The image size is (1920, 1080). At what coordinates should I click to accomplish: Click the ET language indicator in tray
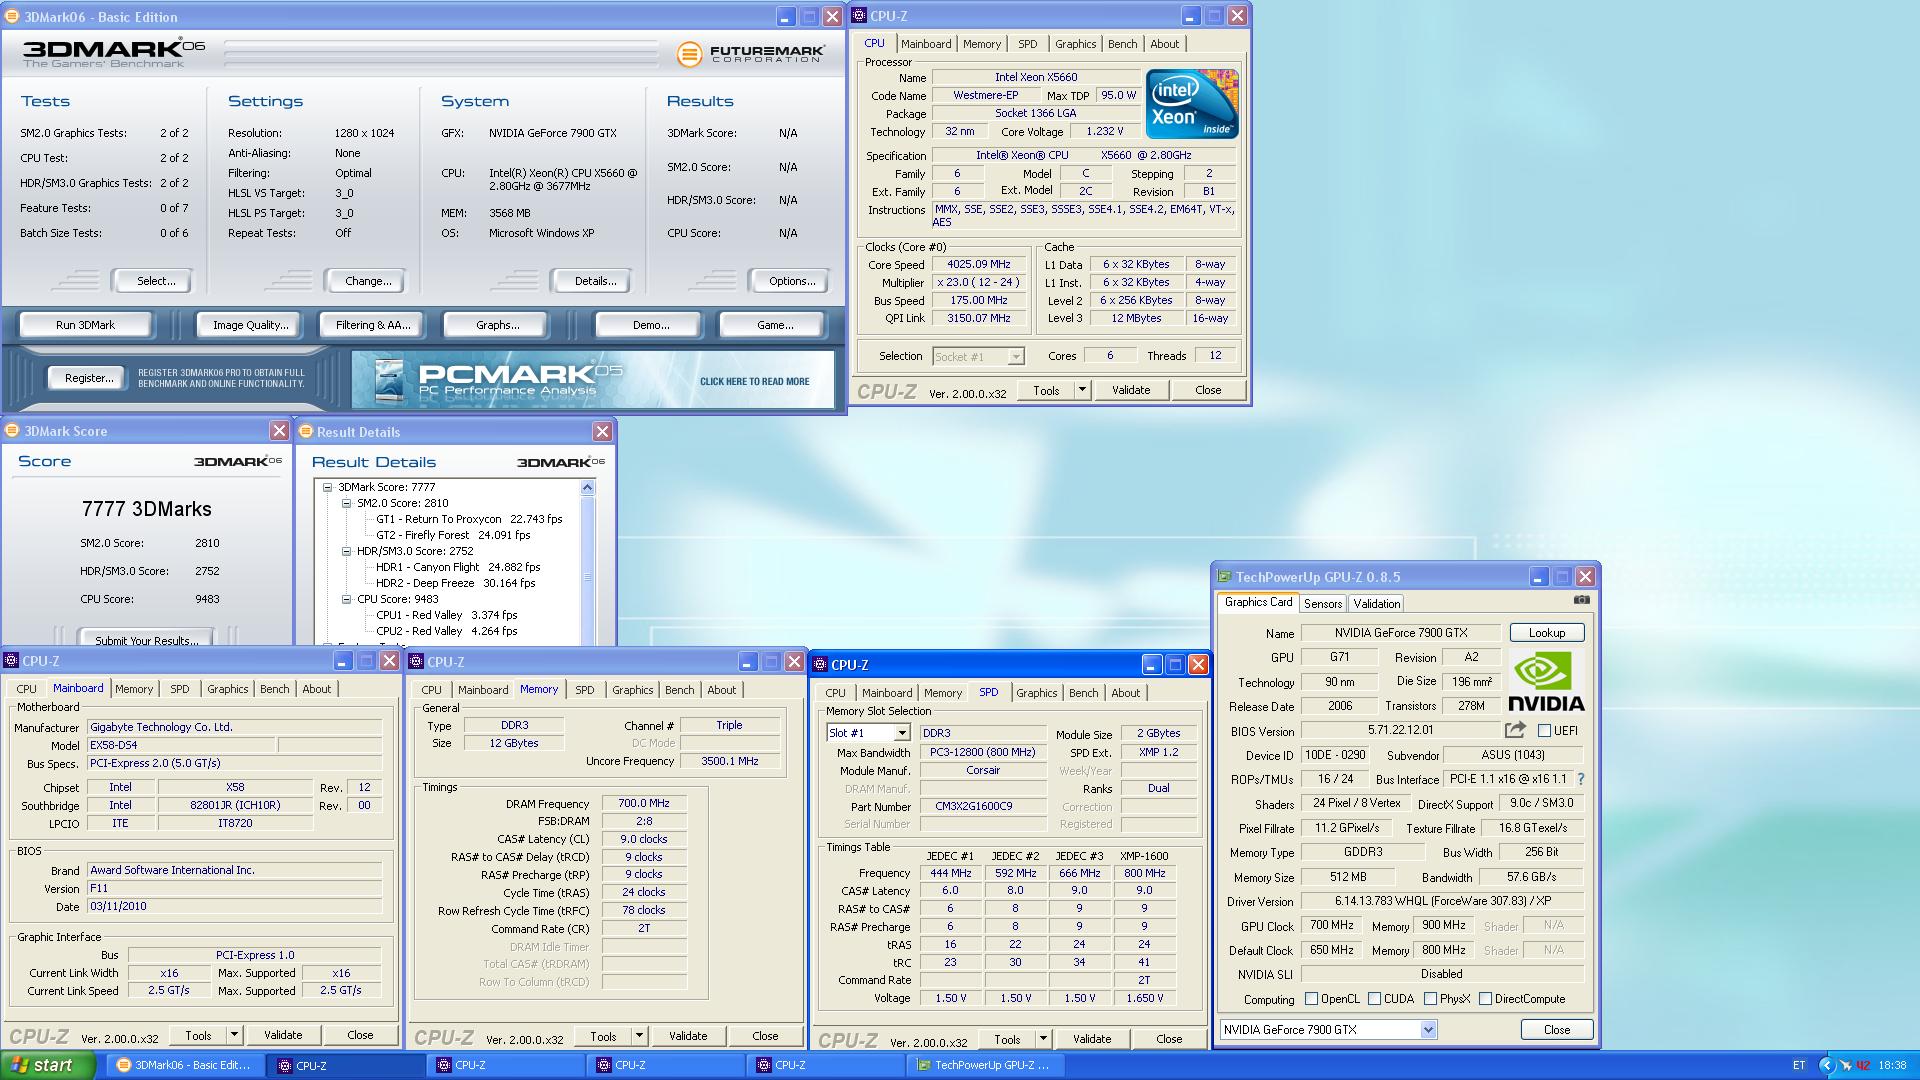1799,1065
